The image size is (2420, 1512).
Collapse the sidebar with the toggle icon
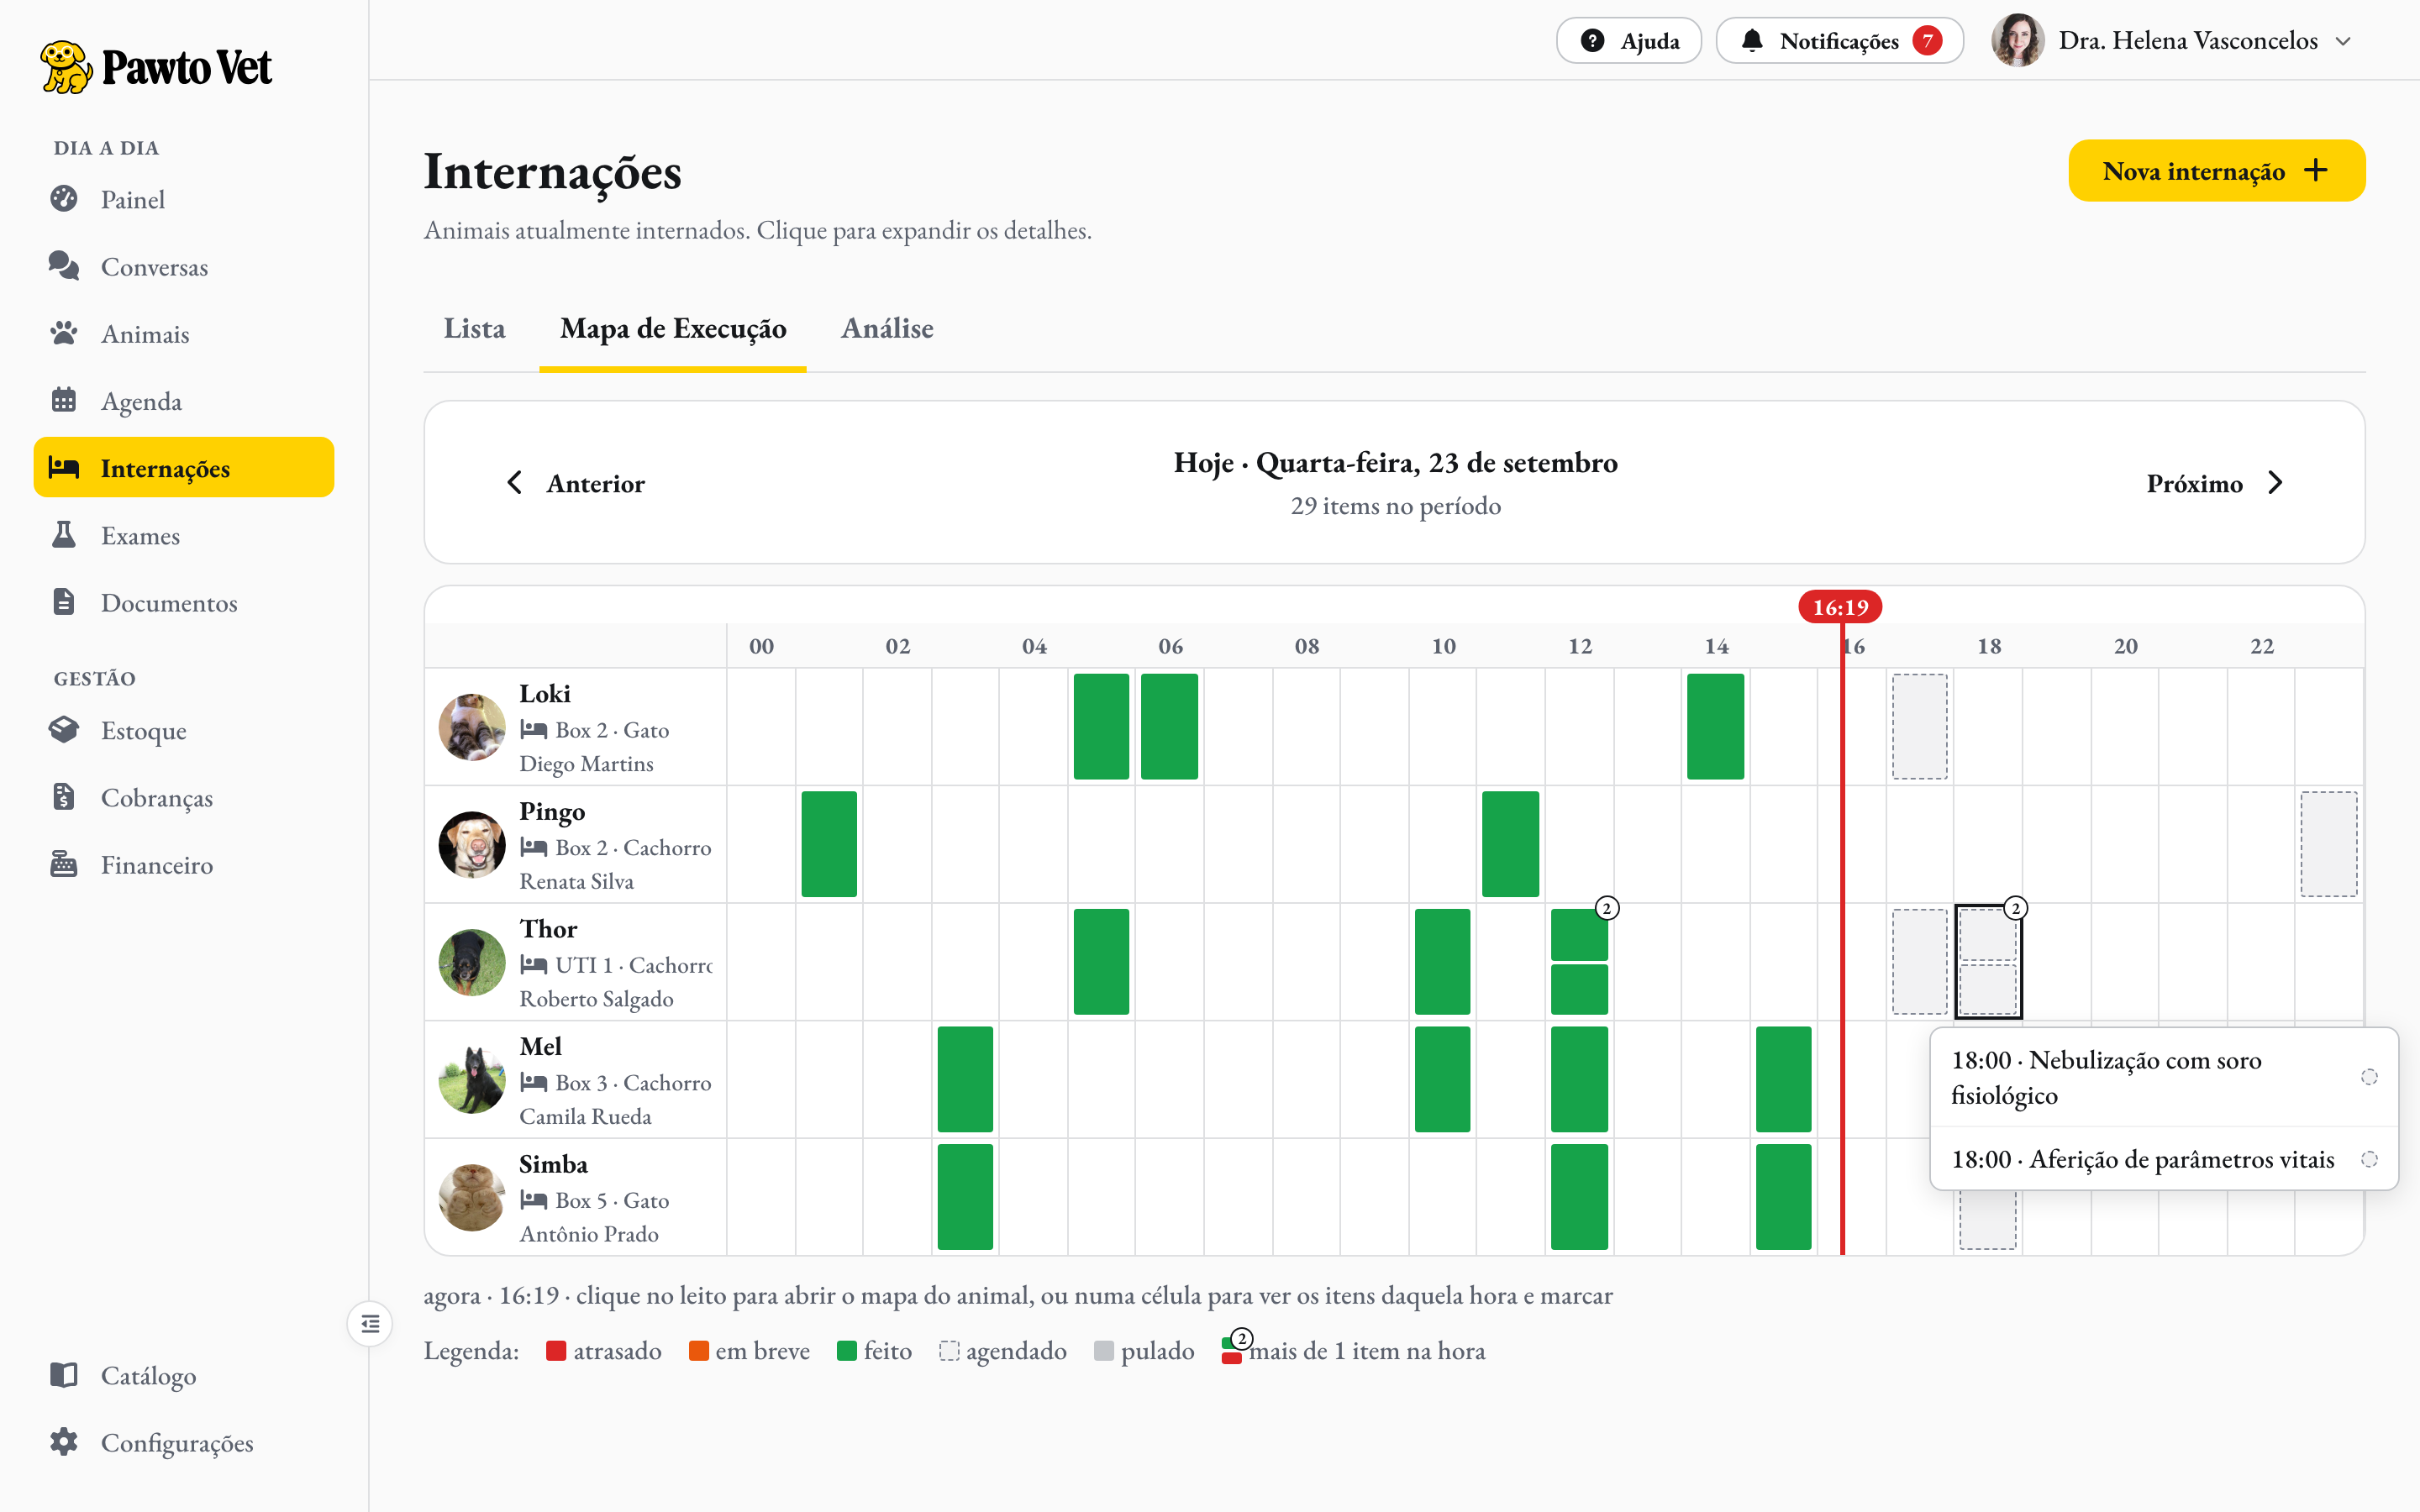370,1324
